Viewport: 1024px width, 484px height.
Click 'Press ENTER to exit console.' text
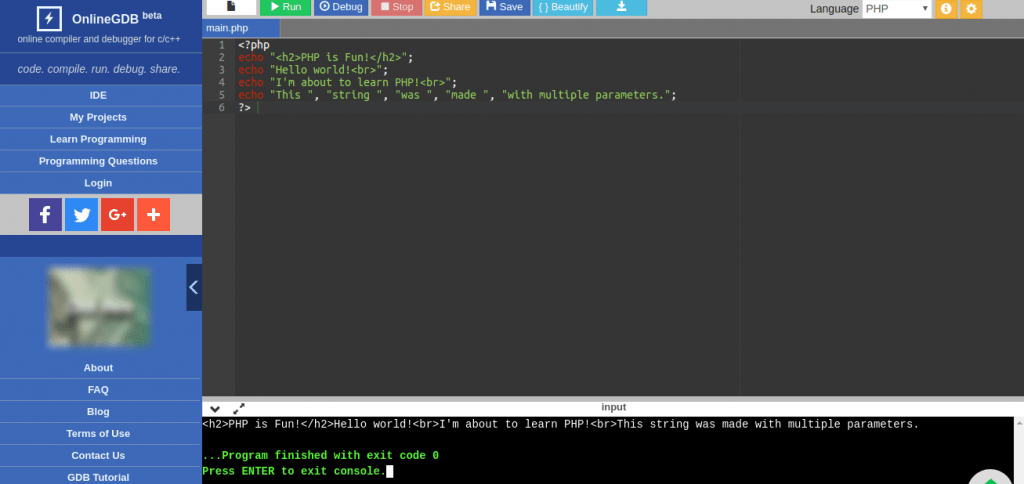coord(295,471)
